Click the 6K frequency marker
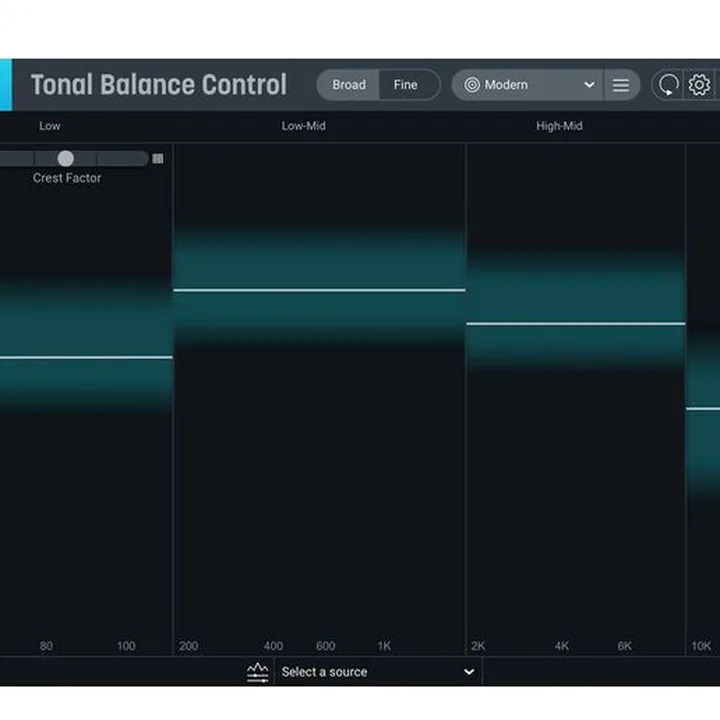720x720 pixels. pyautogui.click(x=624, y=646)
